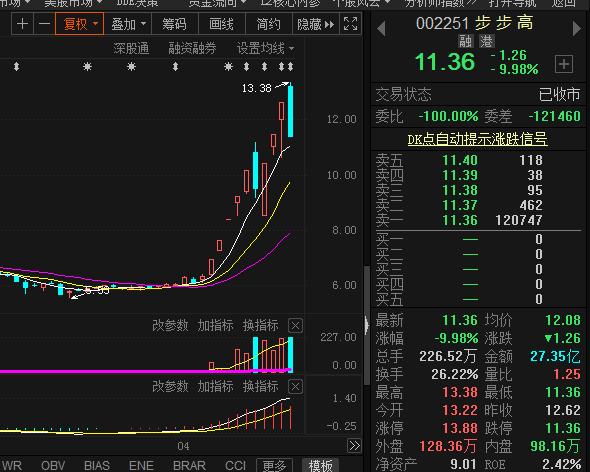Click the last cyan candlestick at 13.38

click(x=290, y=111)
